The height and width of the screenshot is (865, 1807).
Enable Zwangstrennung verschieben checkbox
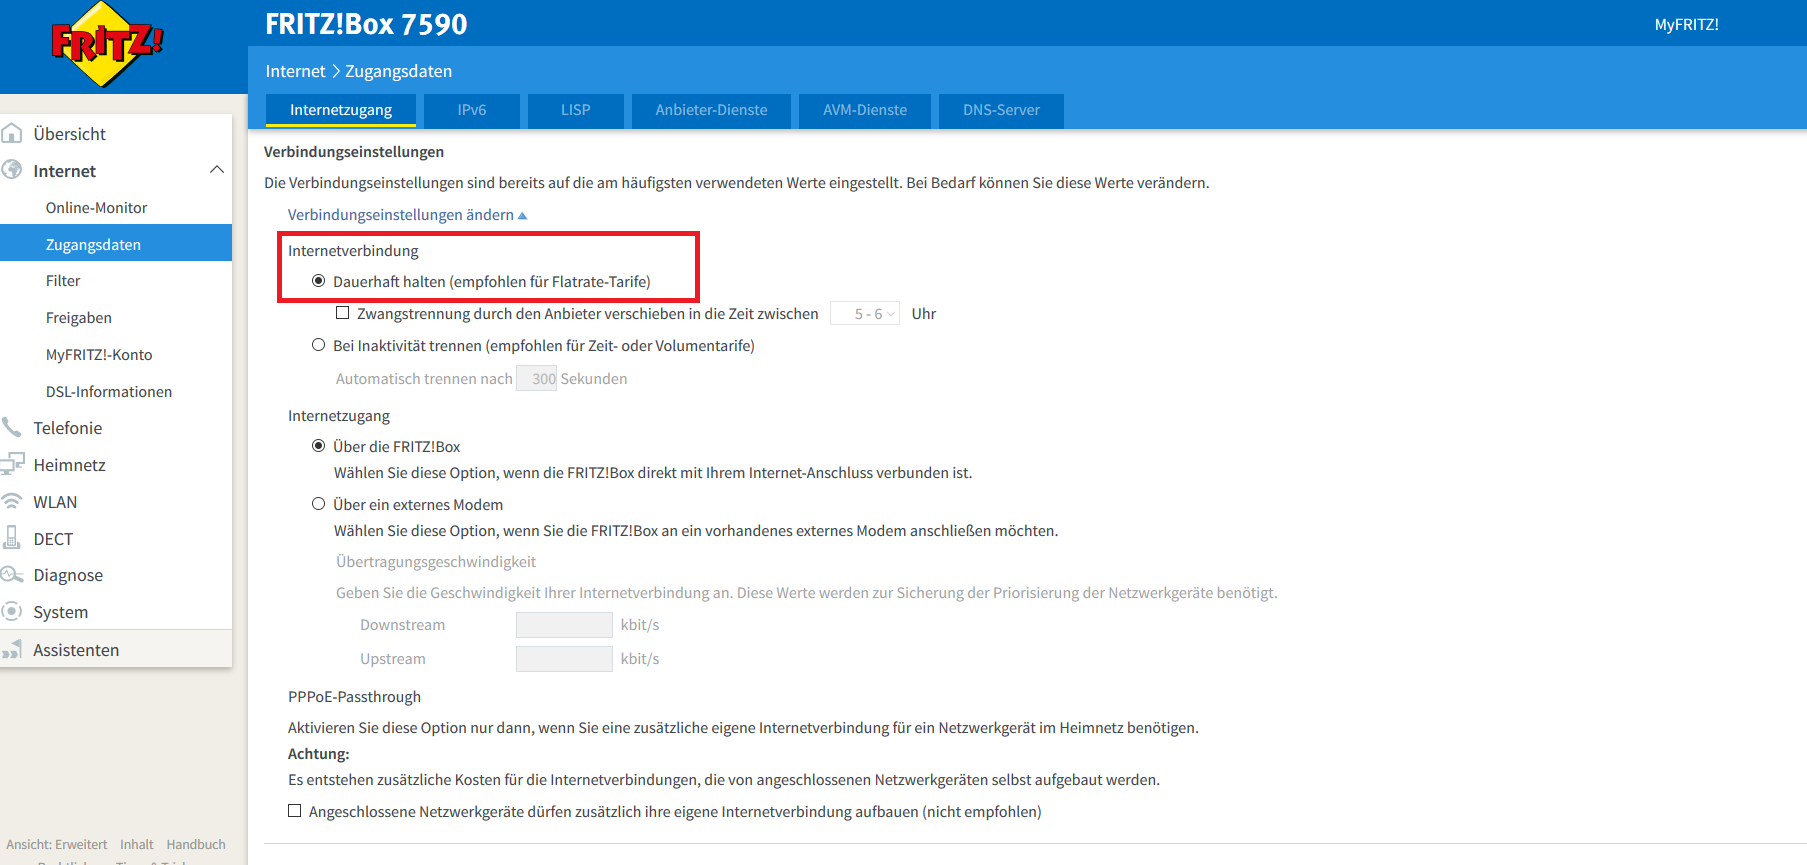tap(343, 313)
